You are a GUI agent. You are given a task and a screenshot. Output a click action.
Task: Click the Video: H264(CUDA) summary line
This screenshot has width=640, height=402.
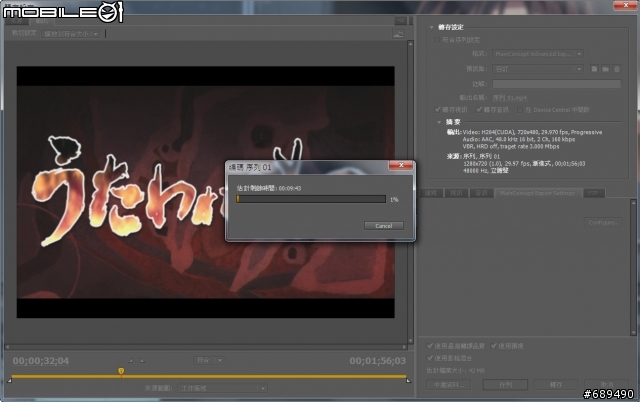coord(532,132)
